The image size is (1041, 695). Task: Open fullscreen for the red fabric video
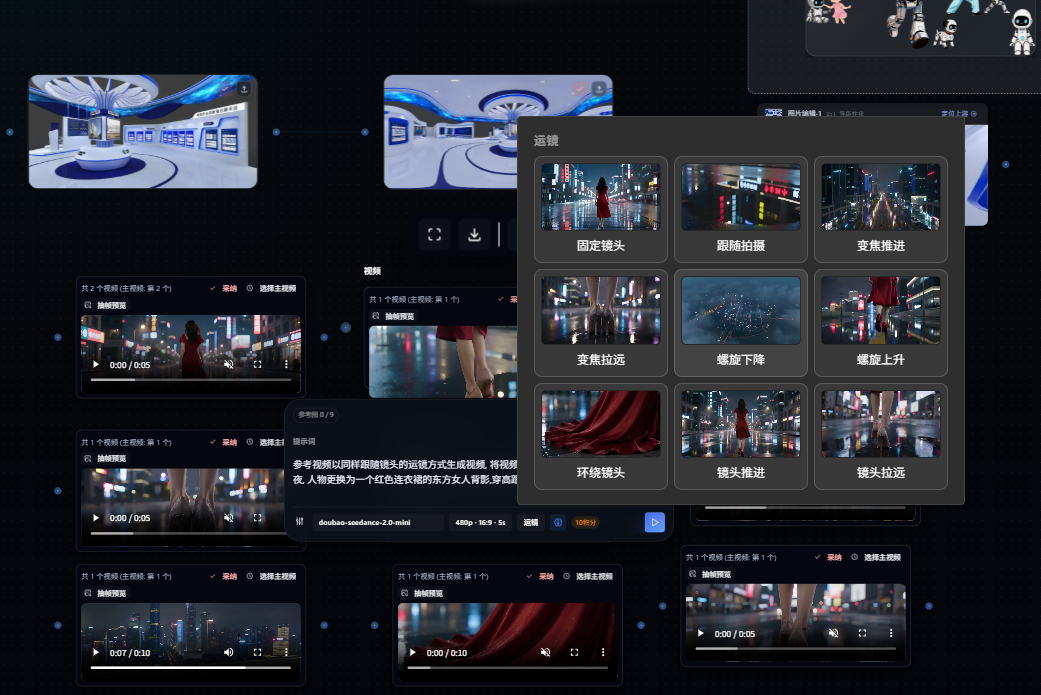pyautogui.click(x=574, y=653)
